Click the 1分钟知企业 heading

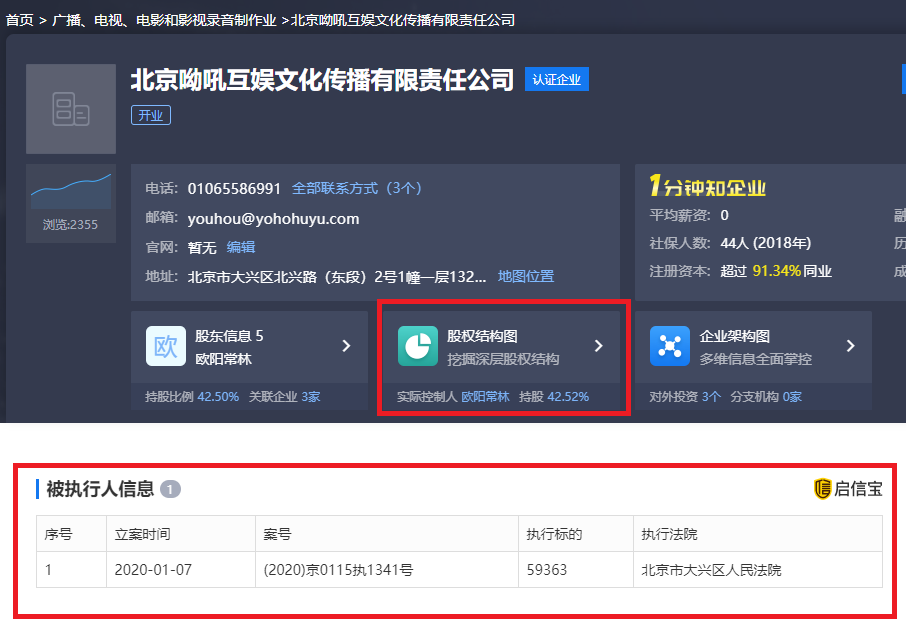[707, 186]
